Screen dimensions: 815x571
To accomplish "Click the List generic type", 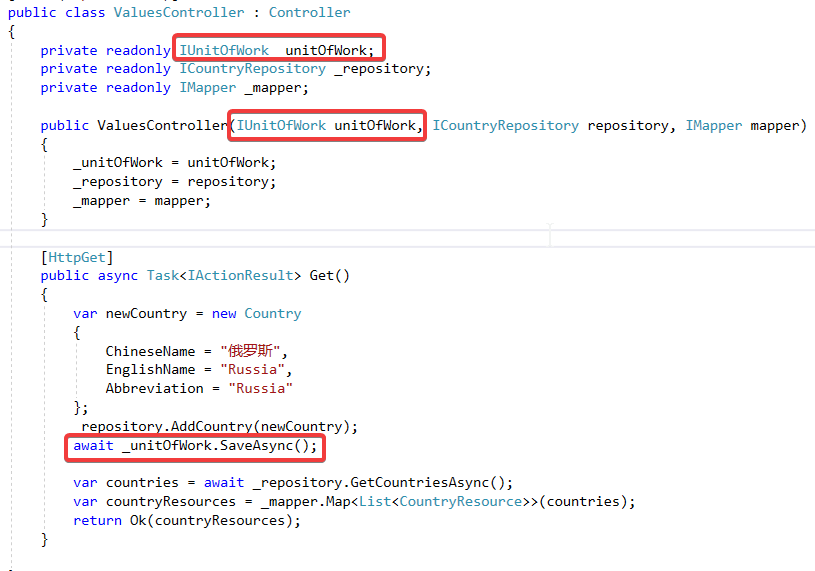I will coord(375,502).
